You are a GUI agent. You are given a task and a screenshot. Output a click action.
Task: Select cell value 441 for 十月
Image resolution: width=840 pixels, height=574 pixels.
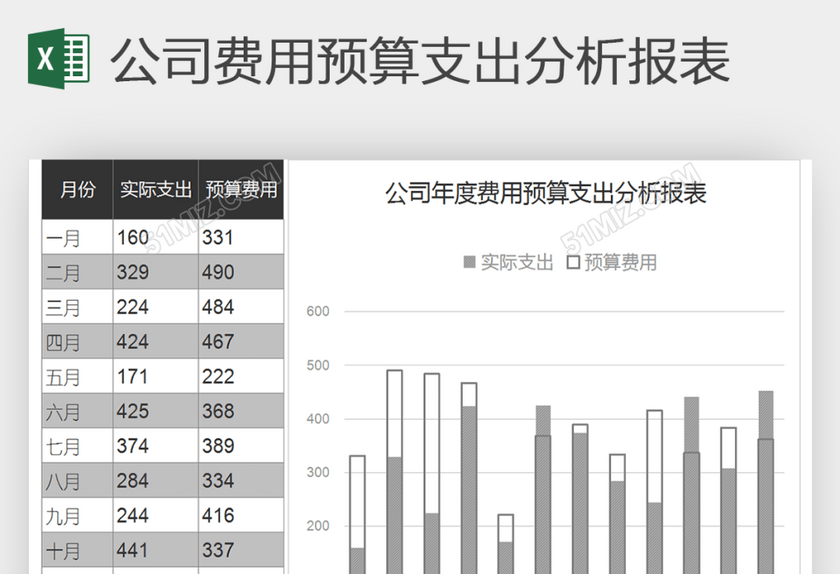click(133, 550)
